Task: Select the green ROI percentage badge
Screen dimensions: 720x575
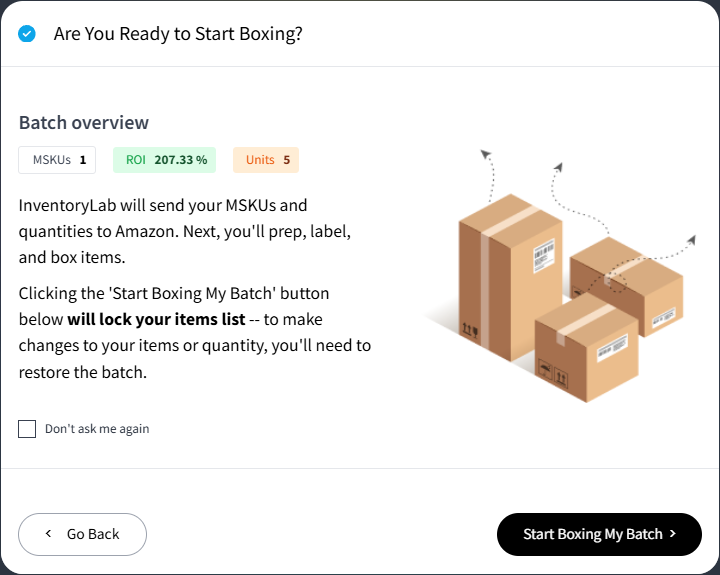Action: coord(164,160)
